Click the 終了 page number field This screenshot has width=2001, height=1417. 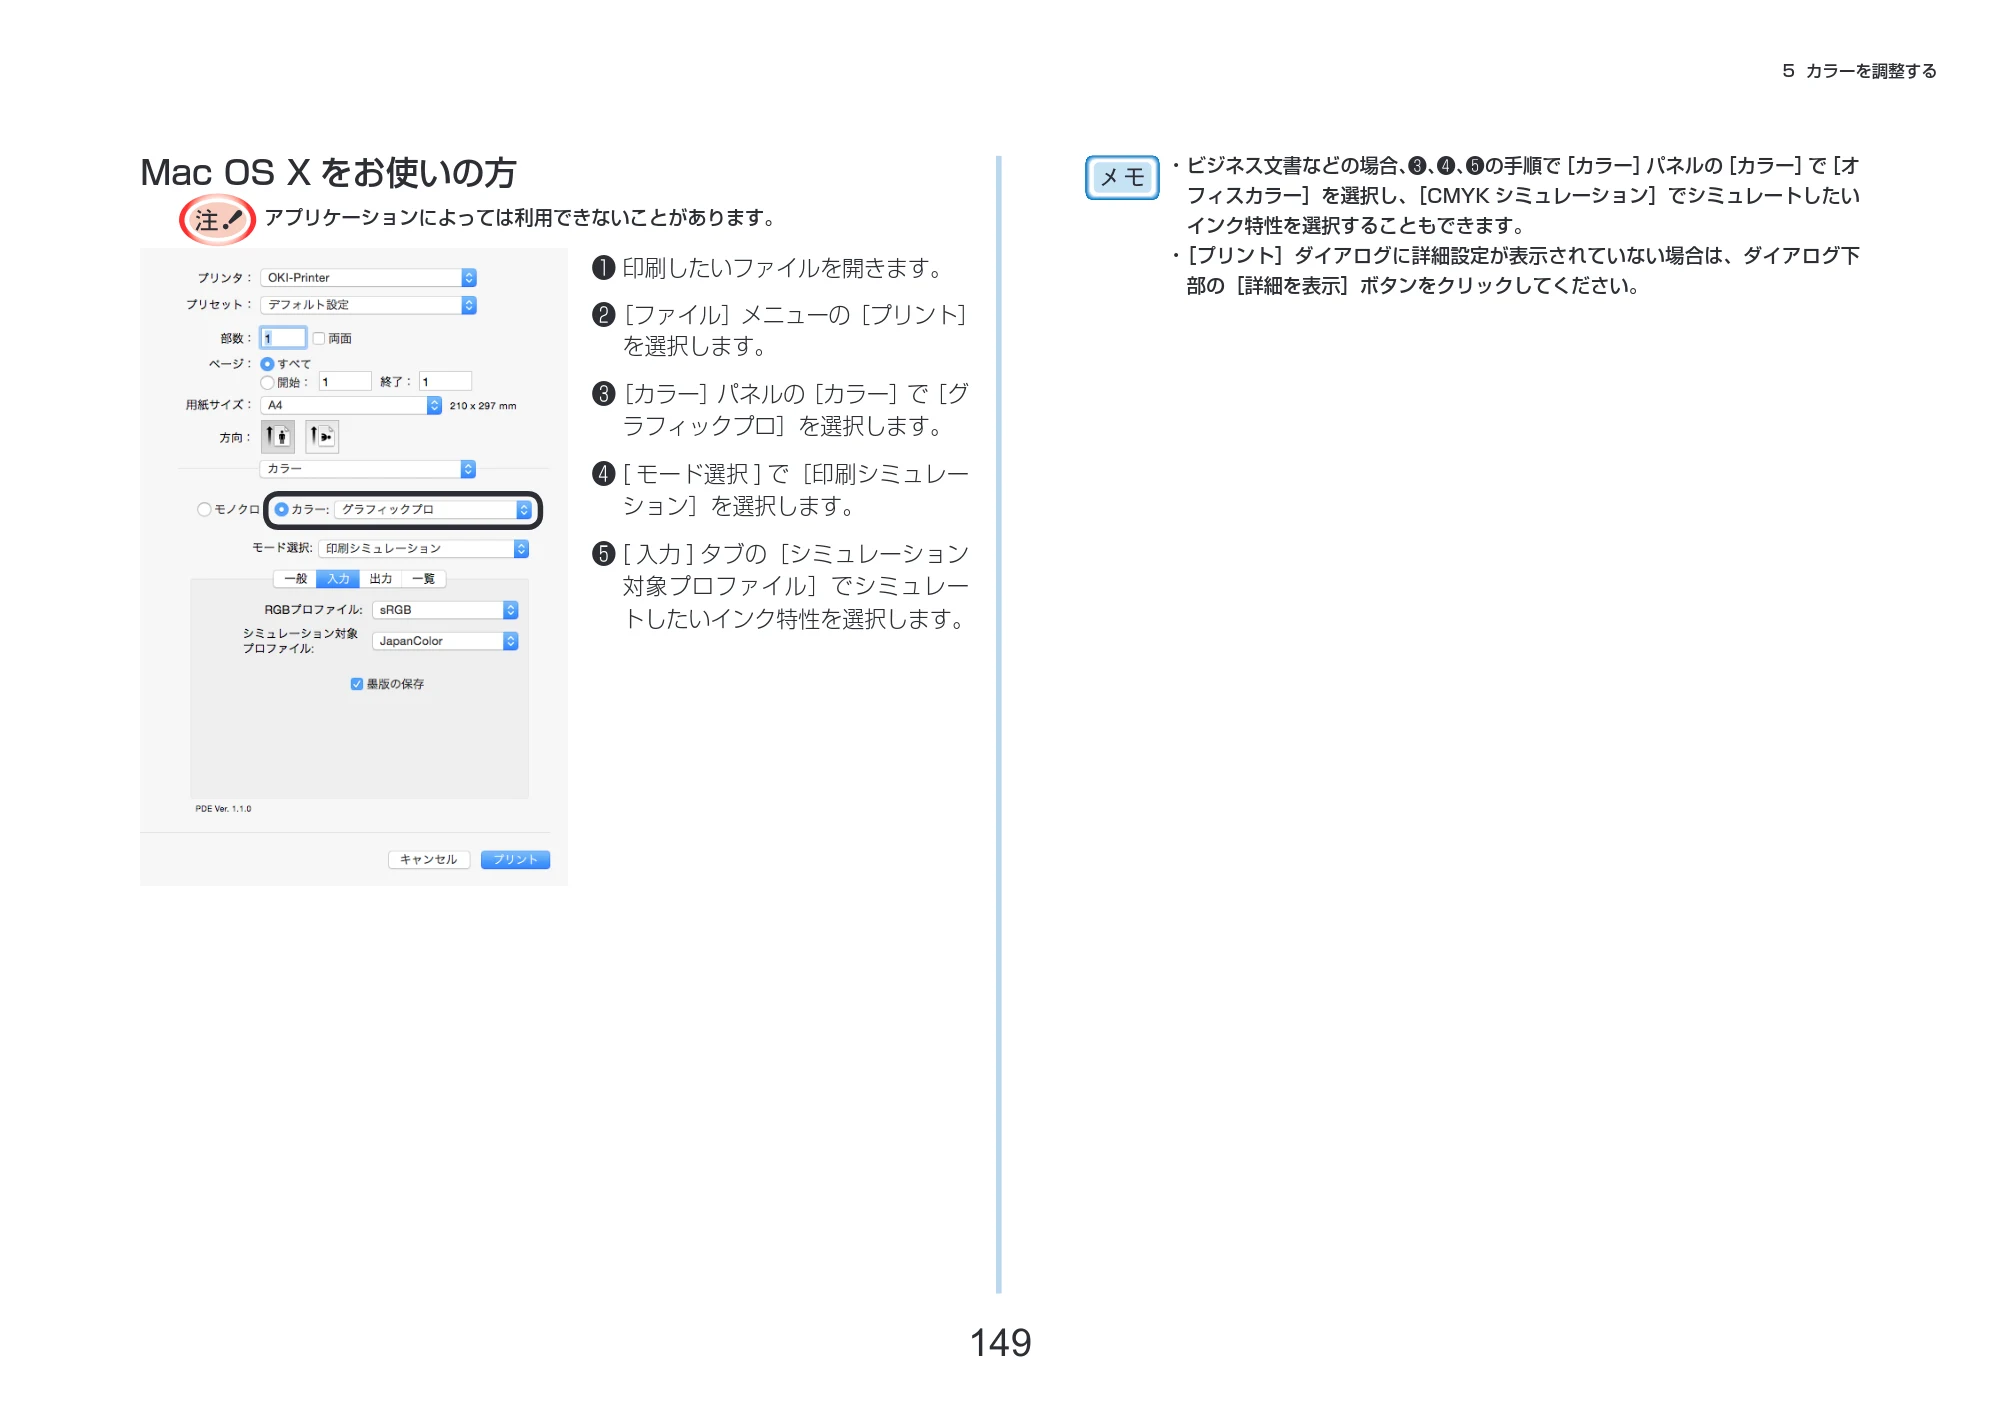(x=445, y=382)
